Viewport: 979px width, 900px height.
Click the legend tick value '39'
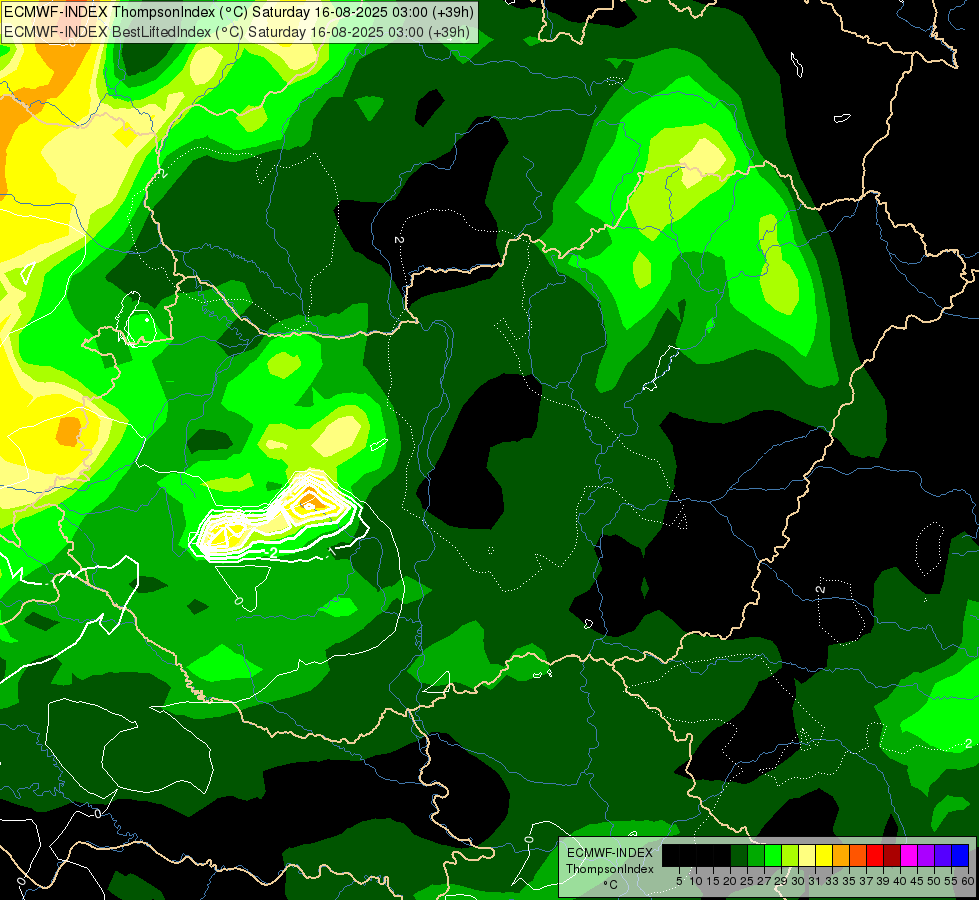pos(883,881)
